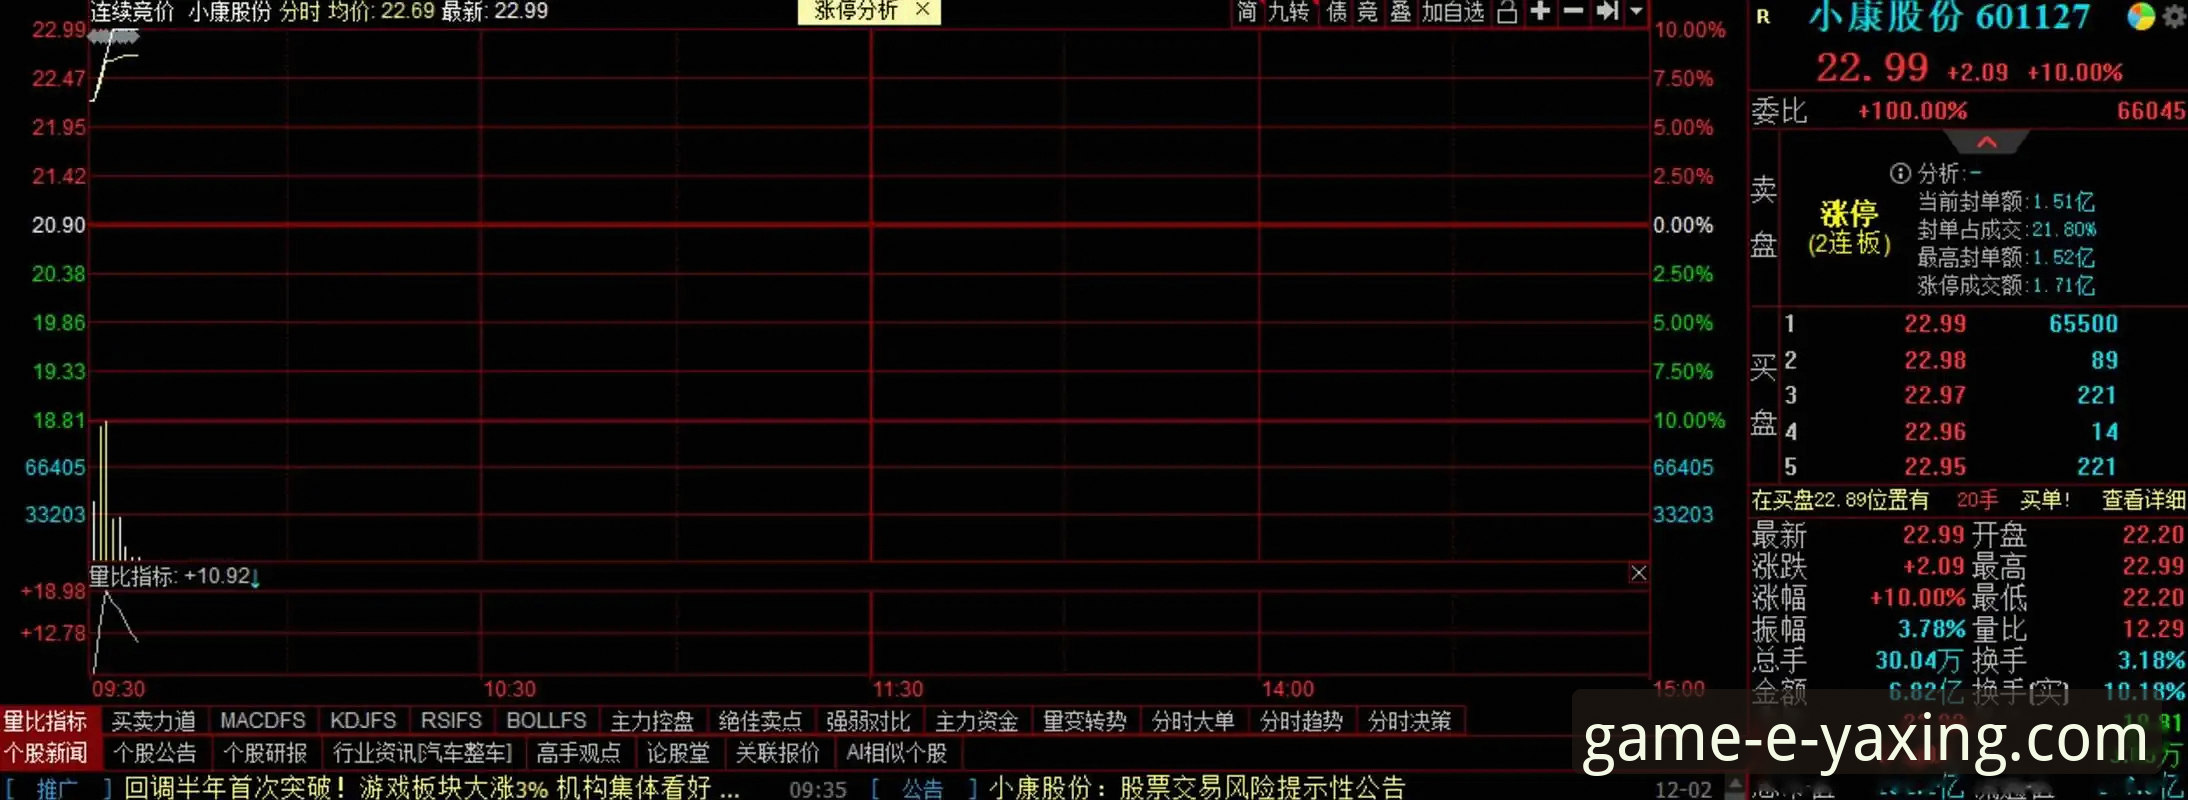Screen dimensions: 2188x800
Task: Click the 查看详细 link
Action: pos(2143,500)
